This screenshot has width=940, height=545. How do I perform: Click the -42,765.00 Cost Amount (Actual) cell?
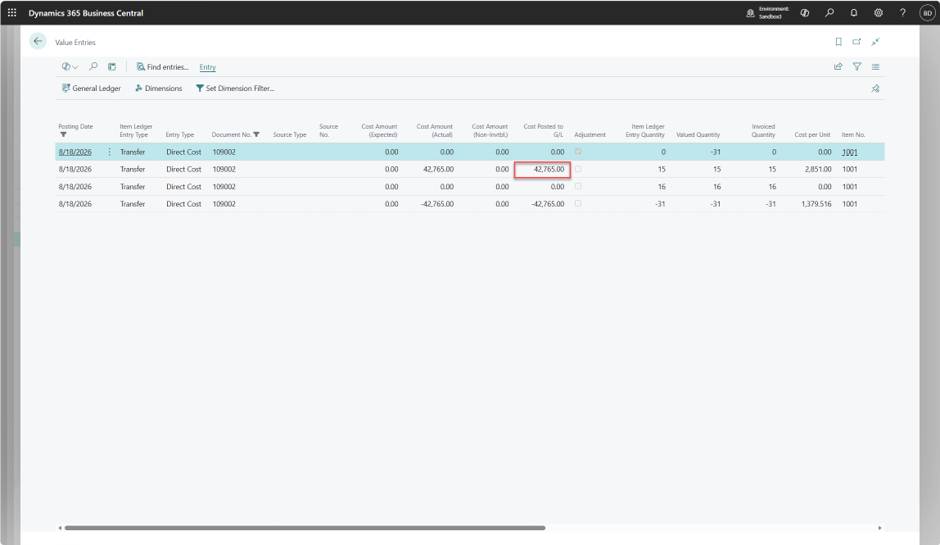(x=437, y=204)
